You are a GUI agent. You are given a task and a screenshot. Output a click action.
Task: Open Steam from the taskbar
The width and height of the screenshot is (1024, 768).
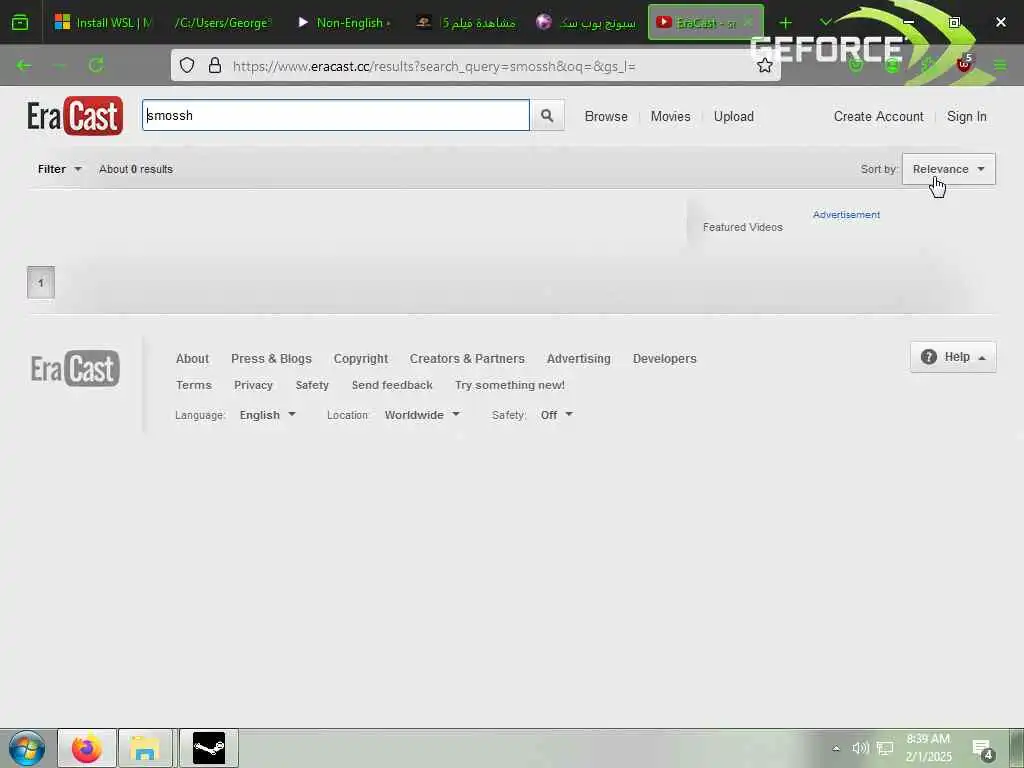tap(209, 748)
